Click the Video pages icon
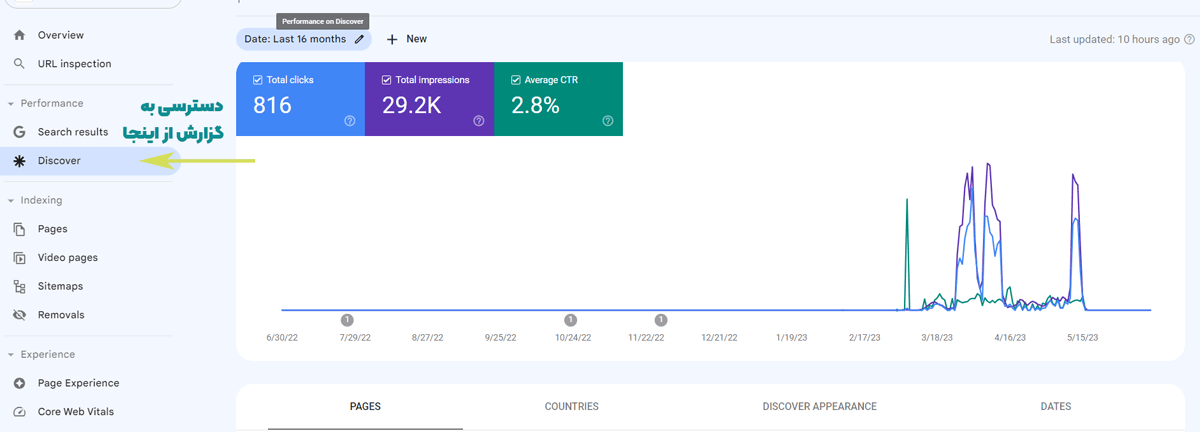This screenshot has height=432, width=1200. click(19, 258)
